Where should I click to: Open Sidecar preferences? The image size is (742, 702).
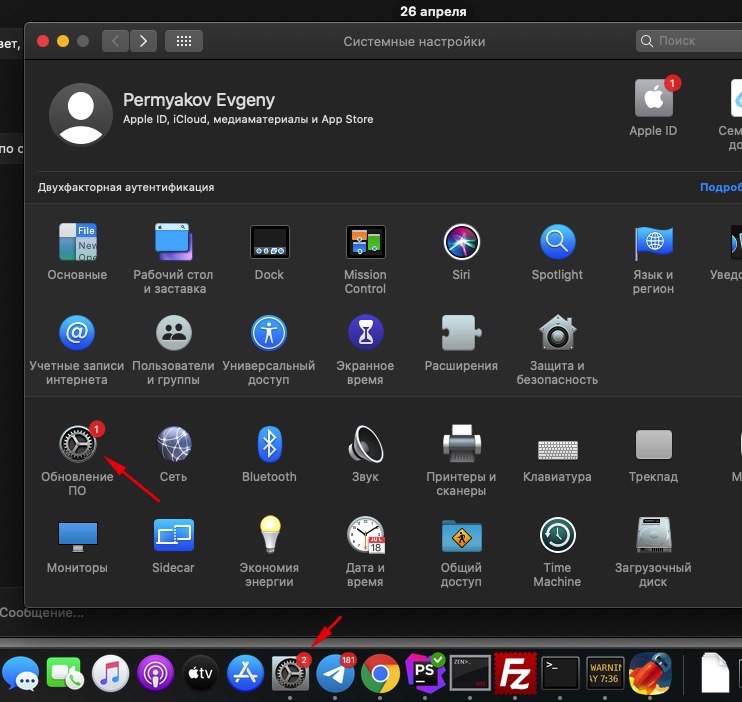pos(173,536)
